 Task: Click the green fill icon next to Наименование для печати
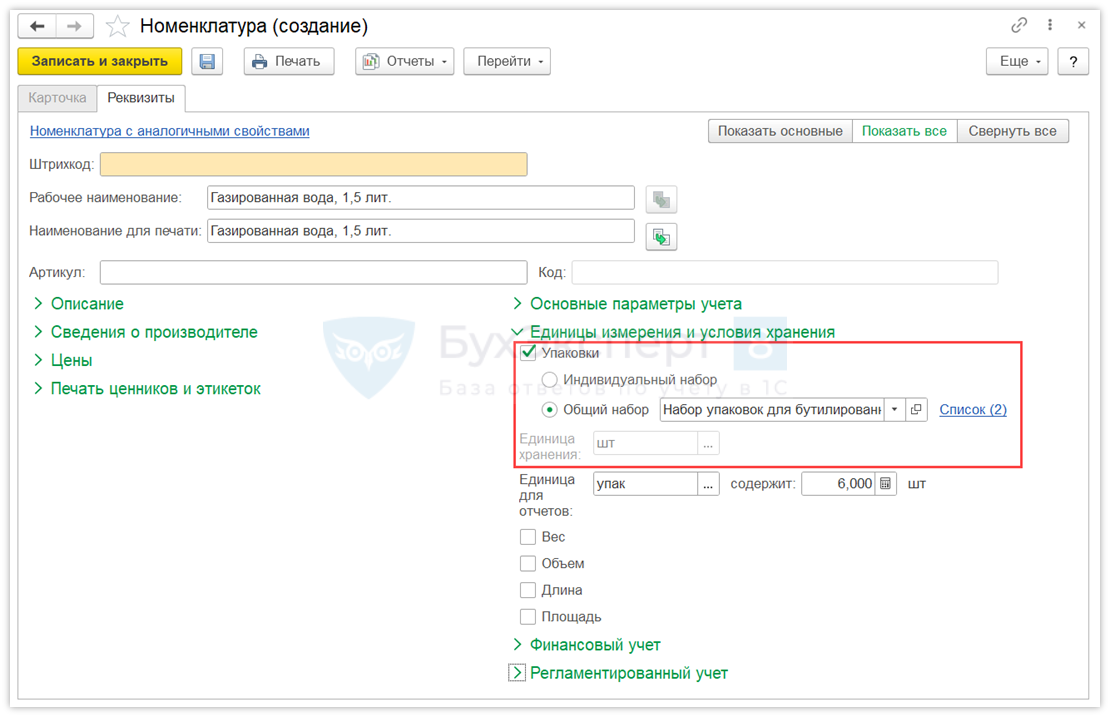[x=661, y=237]
